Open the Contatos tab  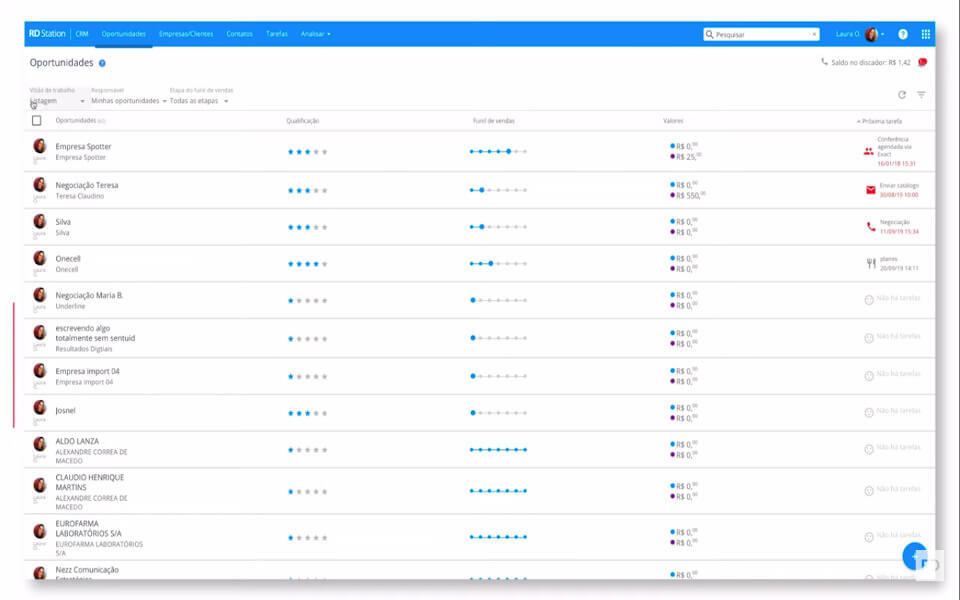pyautogui.click(x=239, y=34)
